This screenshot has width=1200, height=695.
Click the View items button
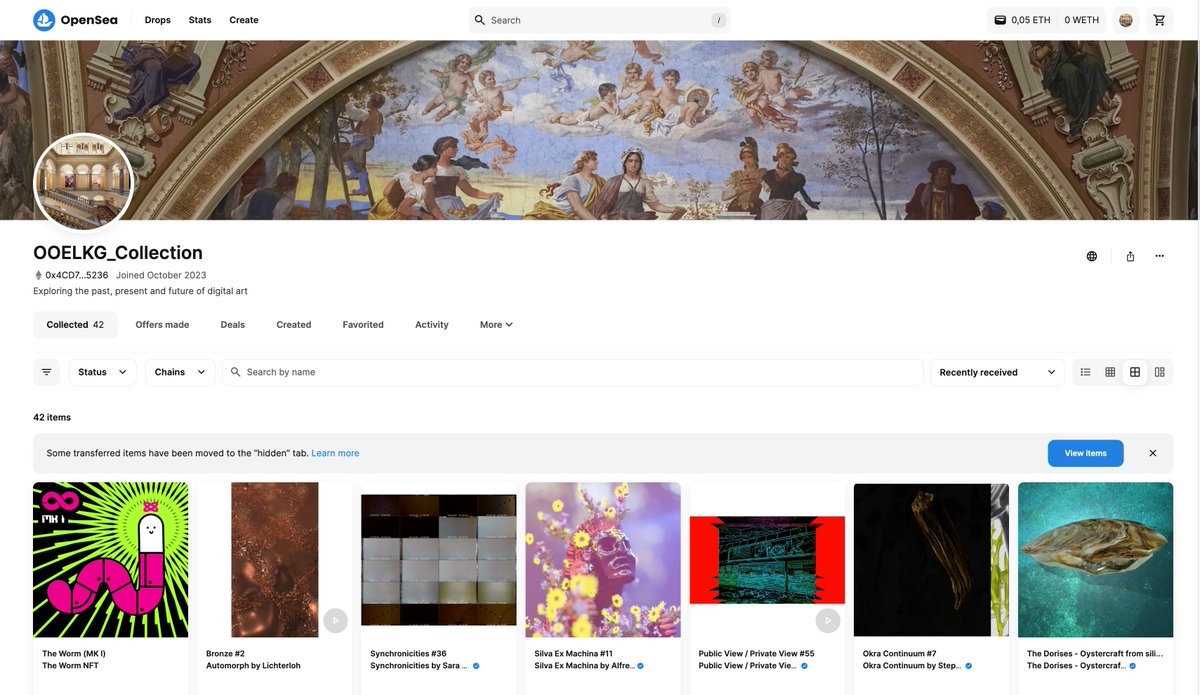pos(1085,453)
